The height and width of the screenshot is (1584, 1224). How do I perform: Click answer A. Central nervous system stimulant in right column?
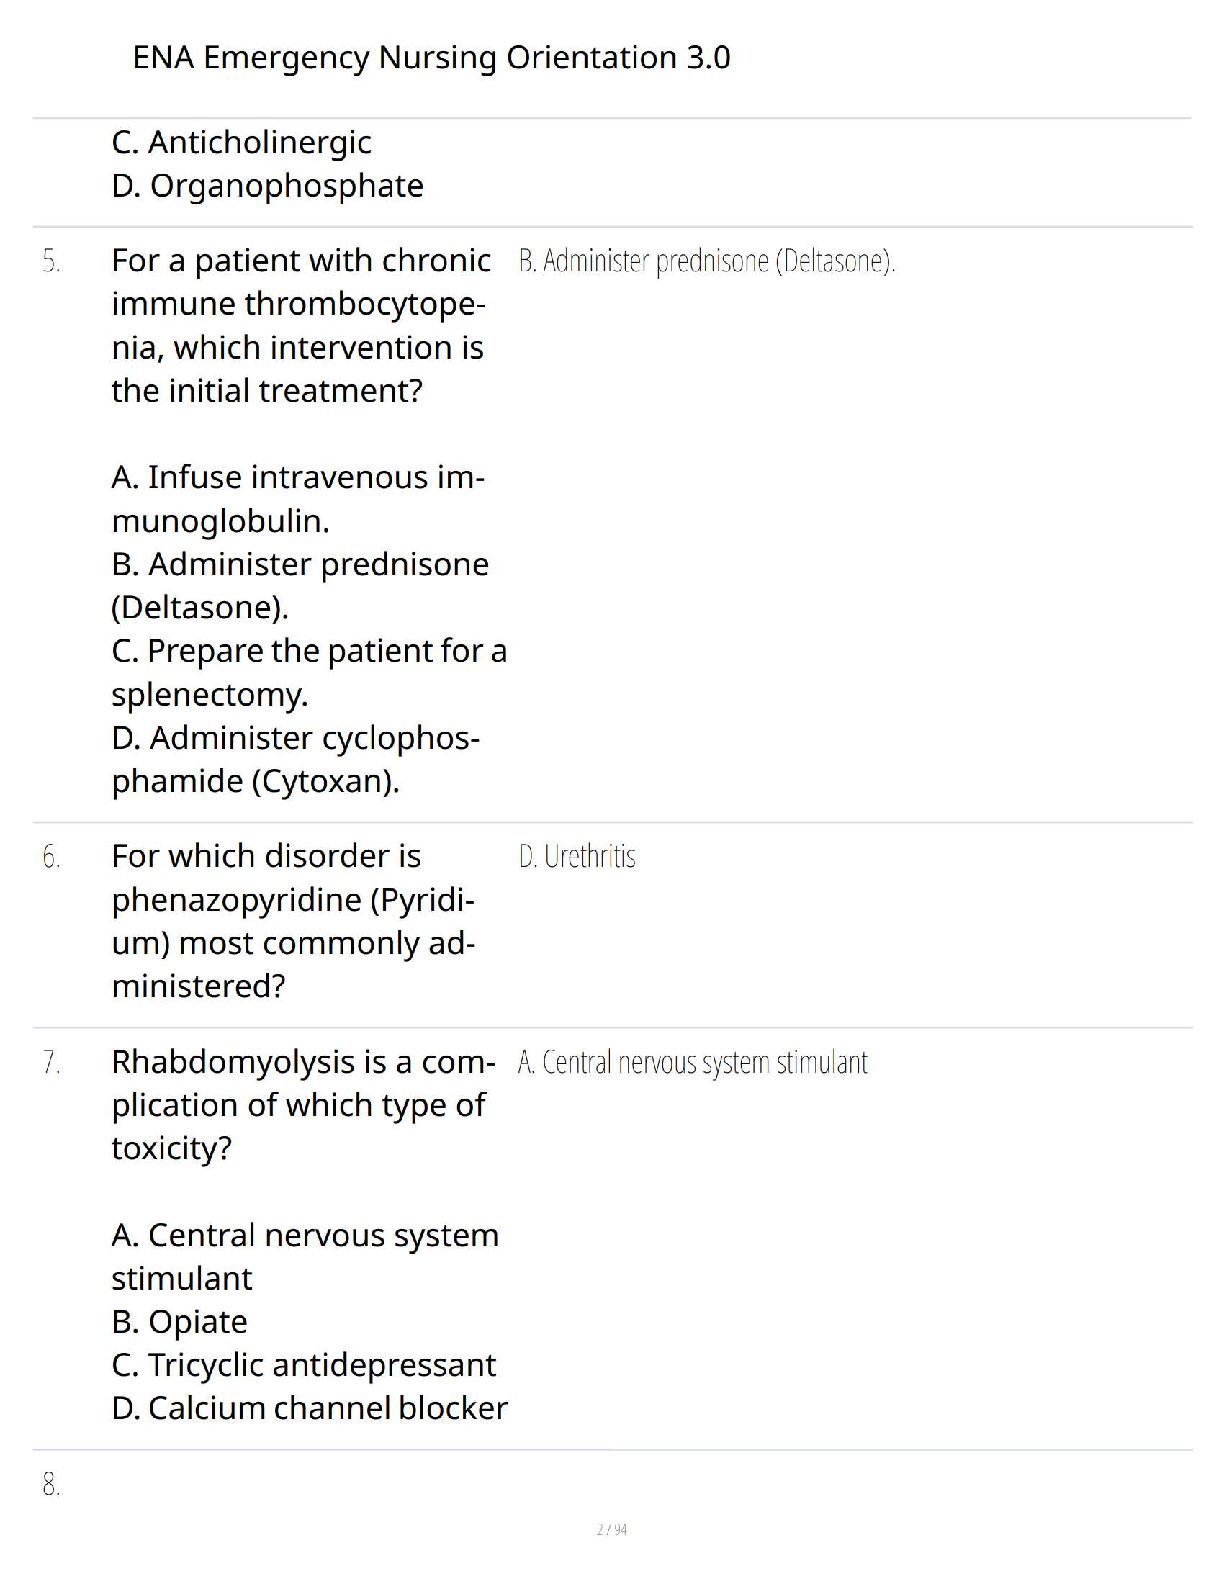coord(692,1063)
